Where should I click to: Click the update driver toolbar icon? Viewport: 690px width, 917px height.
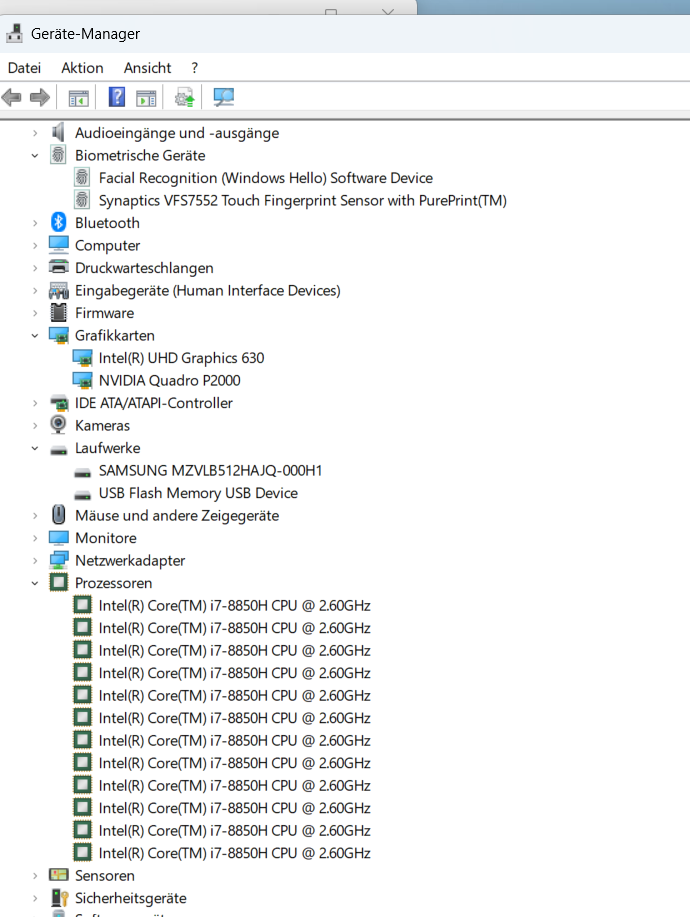184,98
